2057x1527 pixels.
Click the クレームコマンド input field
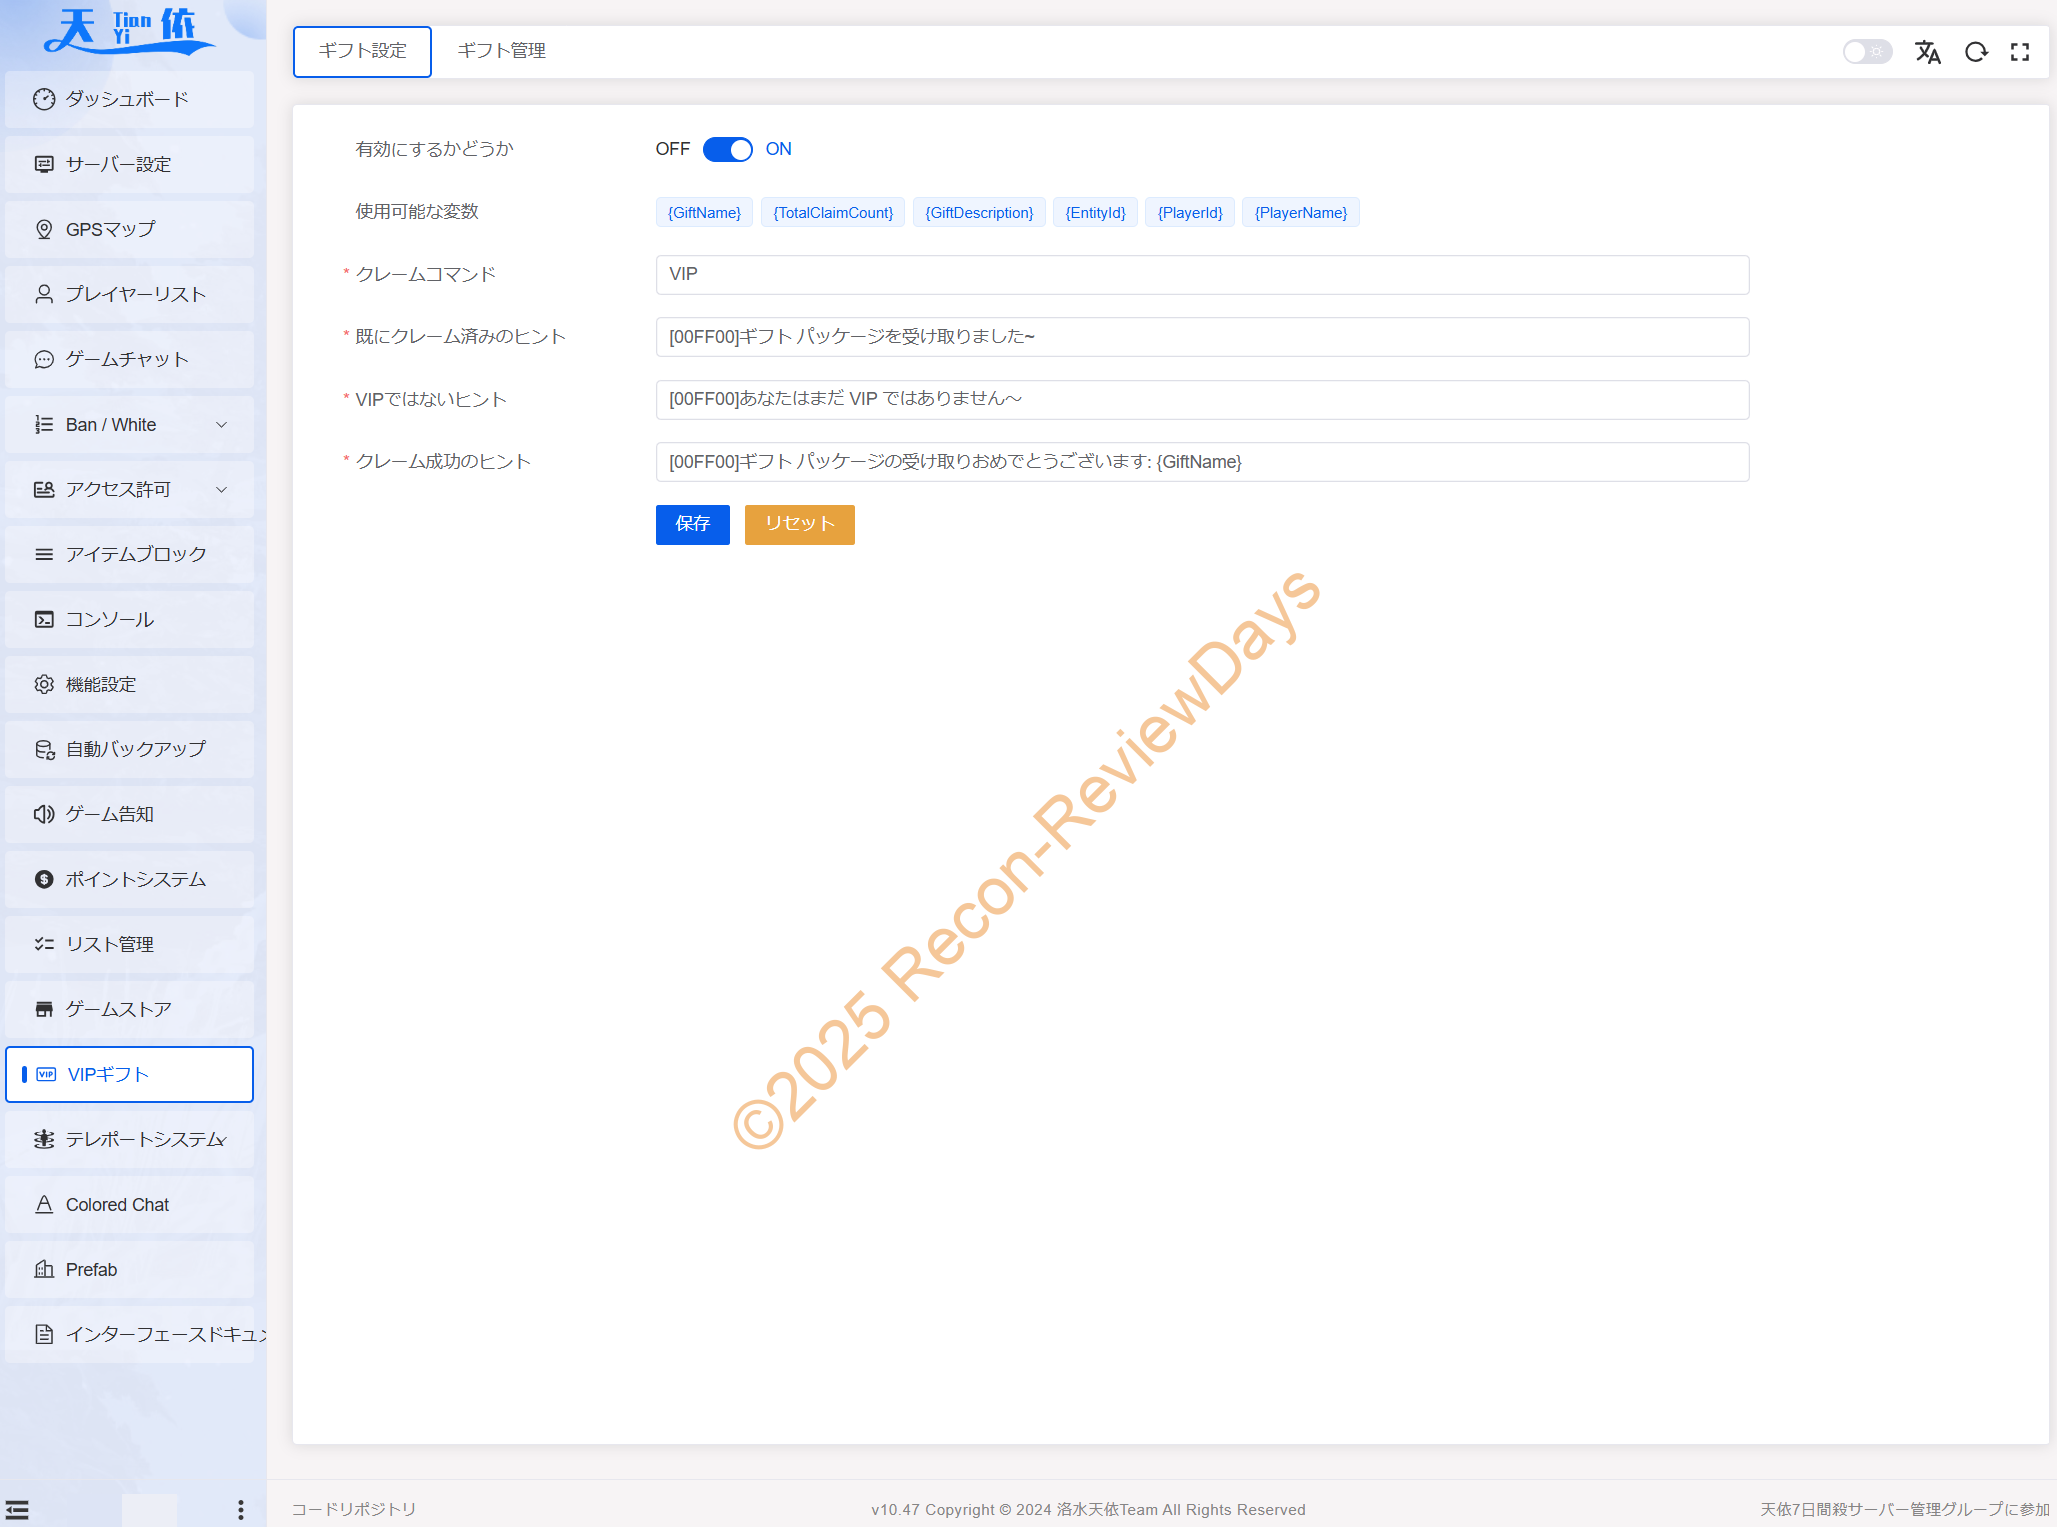tap(1201, 274)
